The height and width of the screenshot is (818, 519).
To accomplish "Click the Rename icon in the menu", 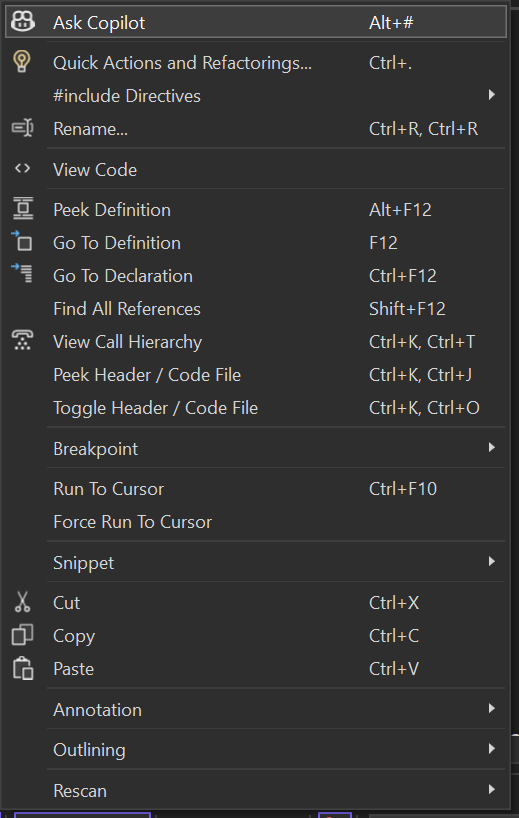I will point(22,128).
